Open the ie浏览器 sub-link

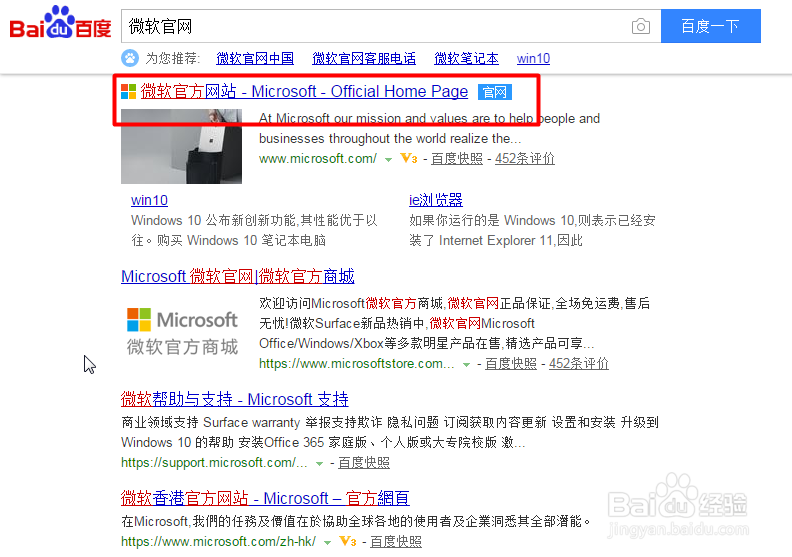[x=435, y=200]
